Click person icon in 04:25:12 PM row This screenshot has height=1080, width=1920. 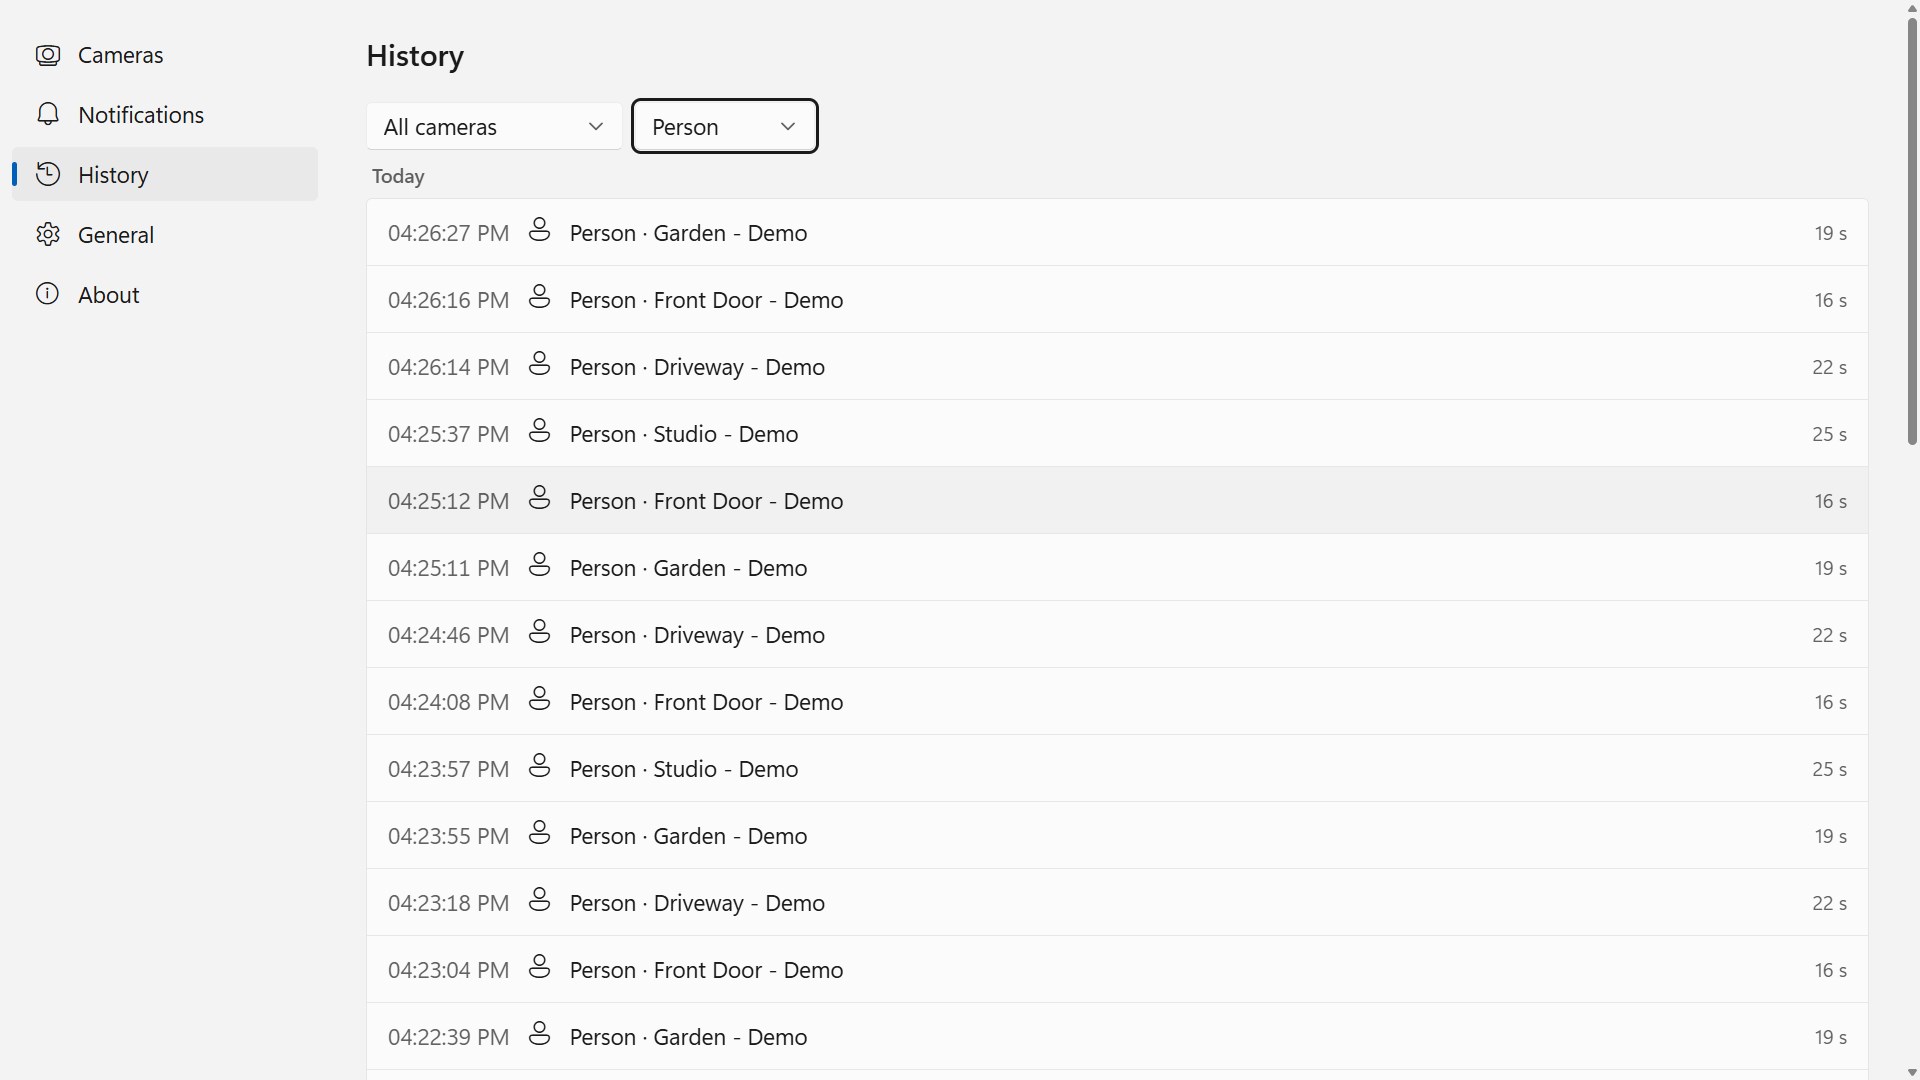pyautogui.click(x=540, y=499)
